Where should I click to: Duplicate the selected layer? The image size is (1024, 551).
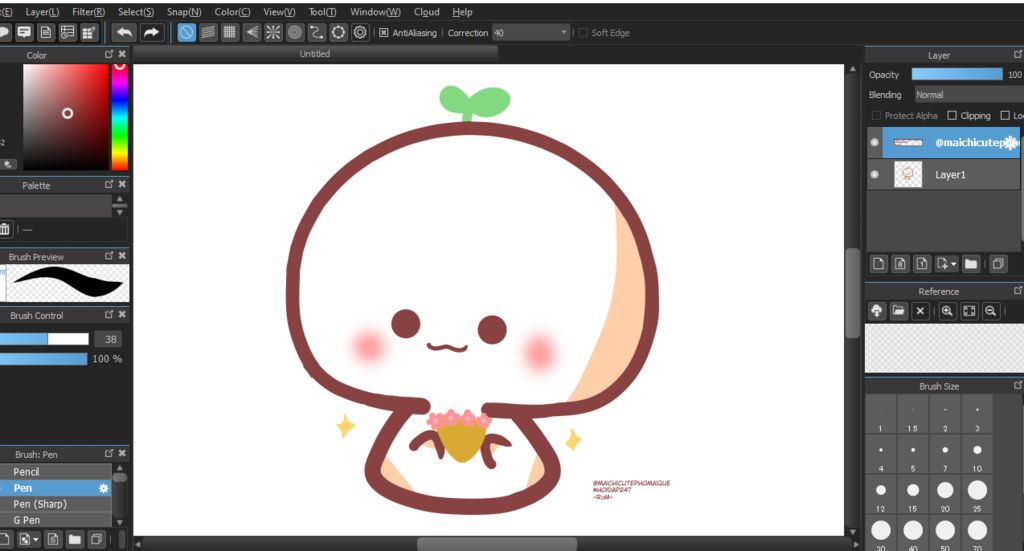click(x=998, y=264)
